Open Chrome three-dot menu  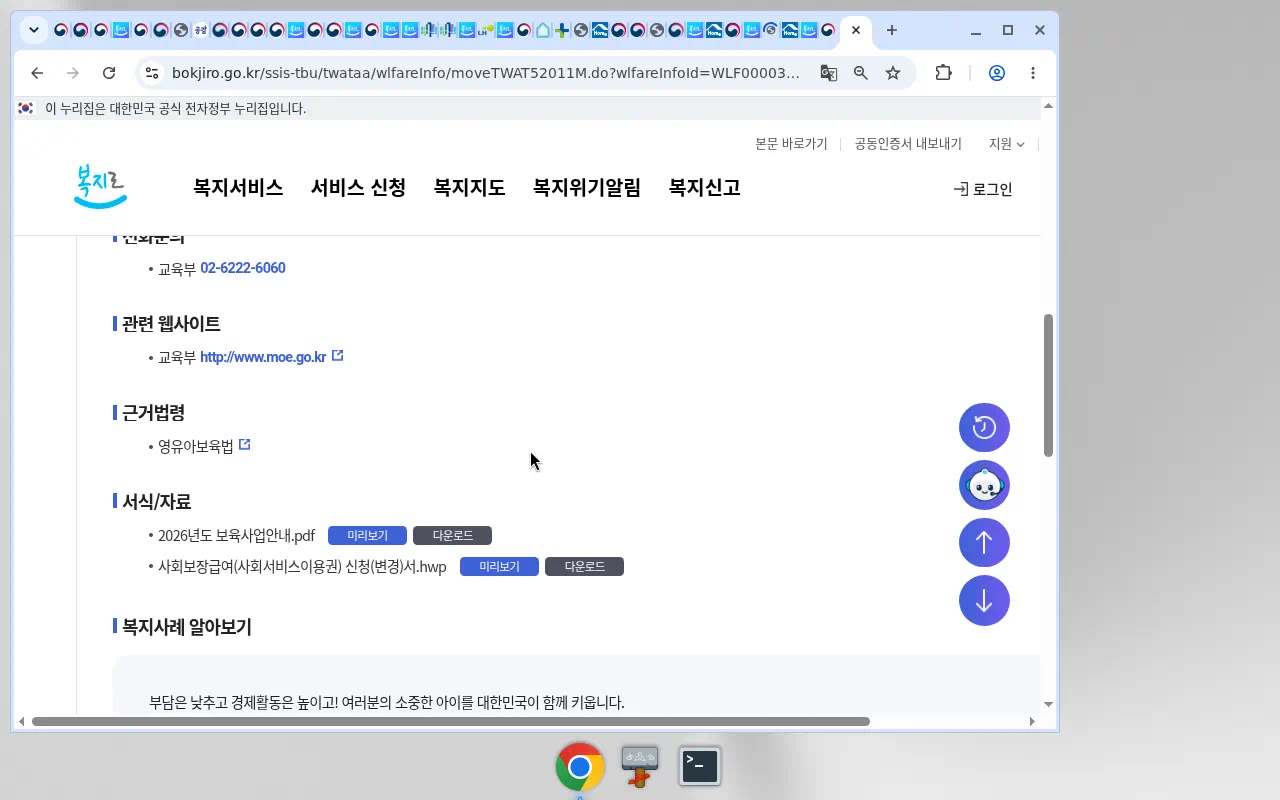(x=1033, y=73)
